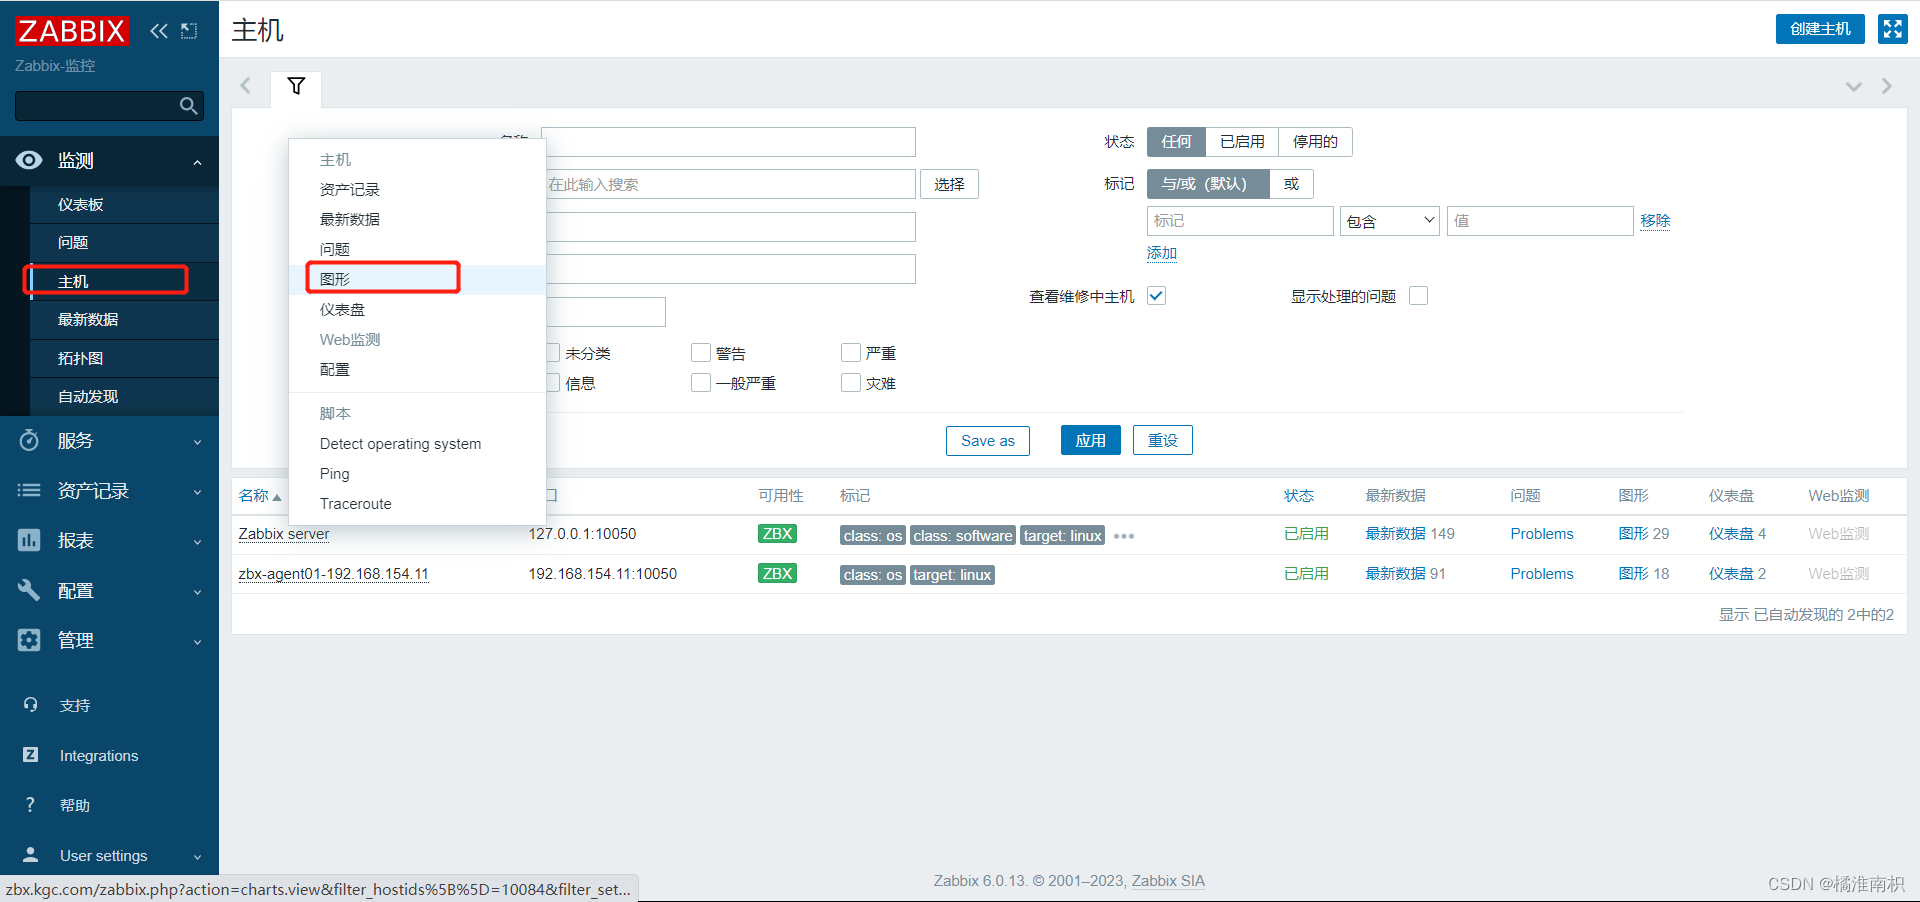The width and height of the screenshot is (1920, 902).
Task: Check the 未分类 severity checkbox
Action: point(552,352)
